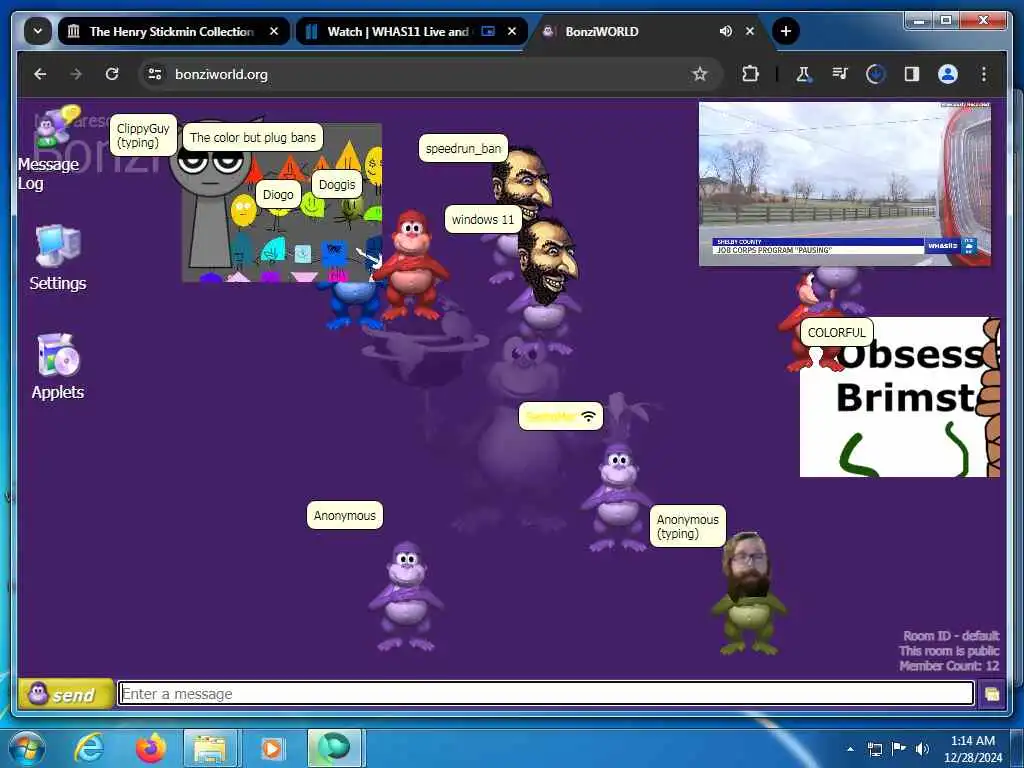Click the Anonymous name tag above purple Bonzi
The image size is (1024, 768).
pyautogui.click(x=345, y=515)
